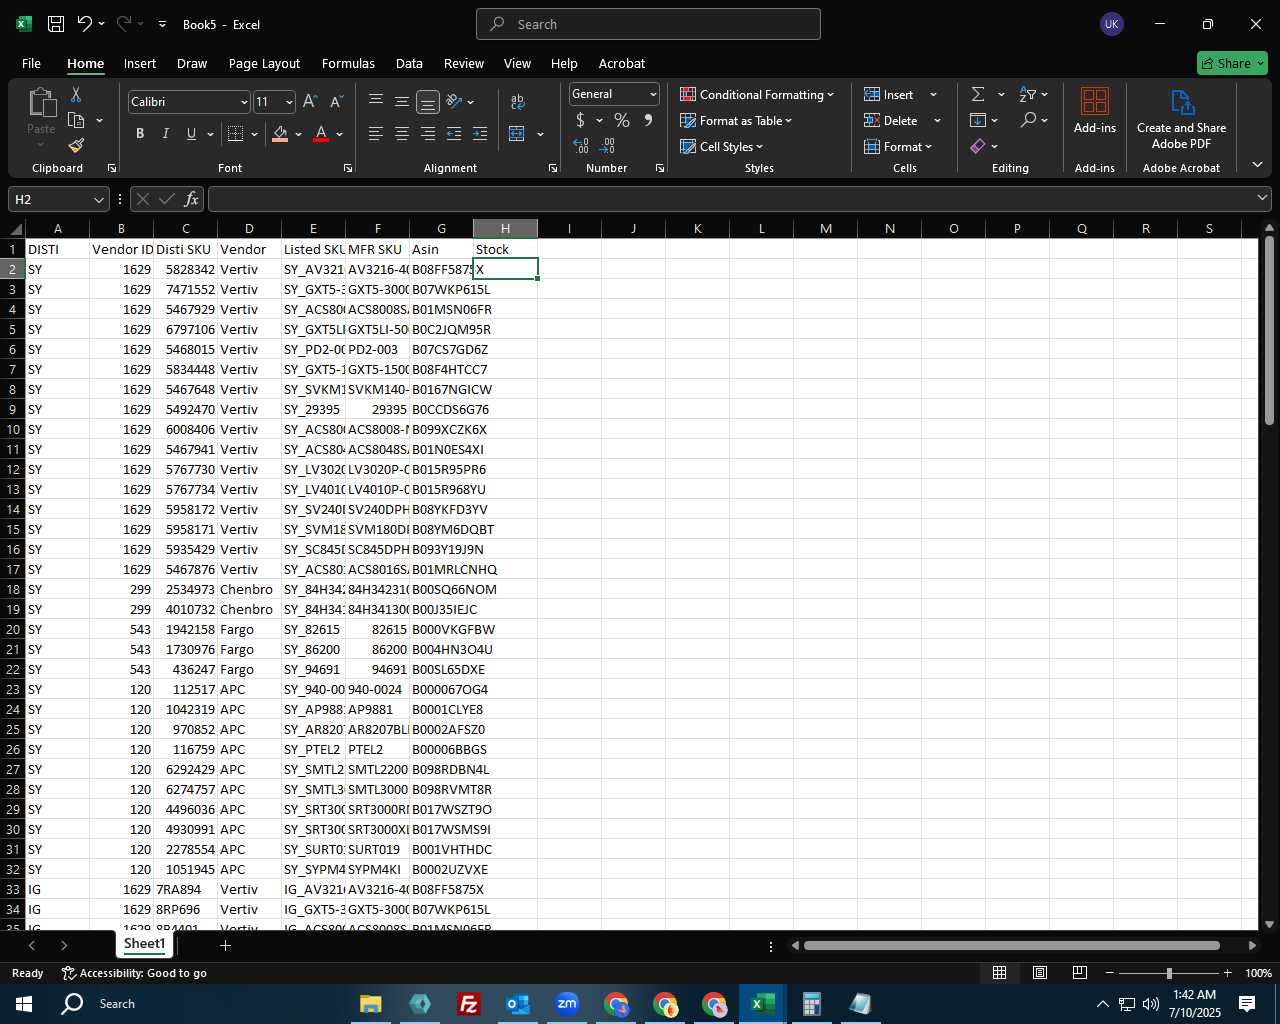Click the Page Break Preview icon
This screenshot has height=1024, width=1280.
[1080, 973]
